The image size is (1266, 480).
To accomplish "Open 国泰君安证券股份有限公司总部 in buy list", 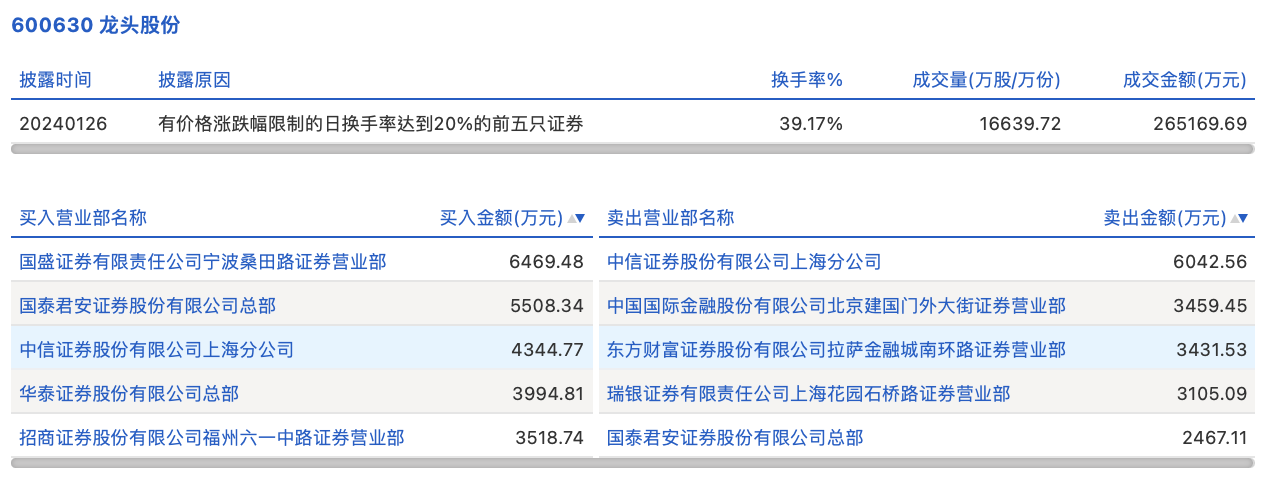I will (148, 306).
